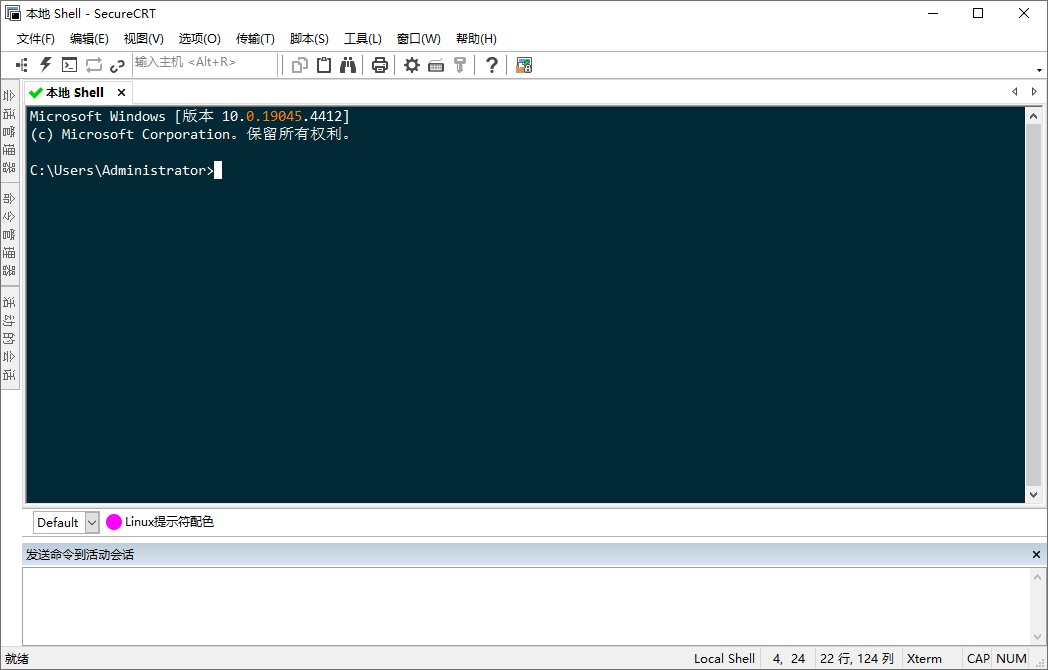This screenshot has height=670, width=1048.
Task: Close the 本地 Shell tab
Action: [x=122, y=92]
